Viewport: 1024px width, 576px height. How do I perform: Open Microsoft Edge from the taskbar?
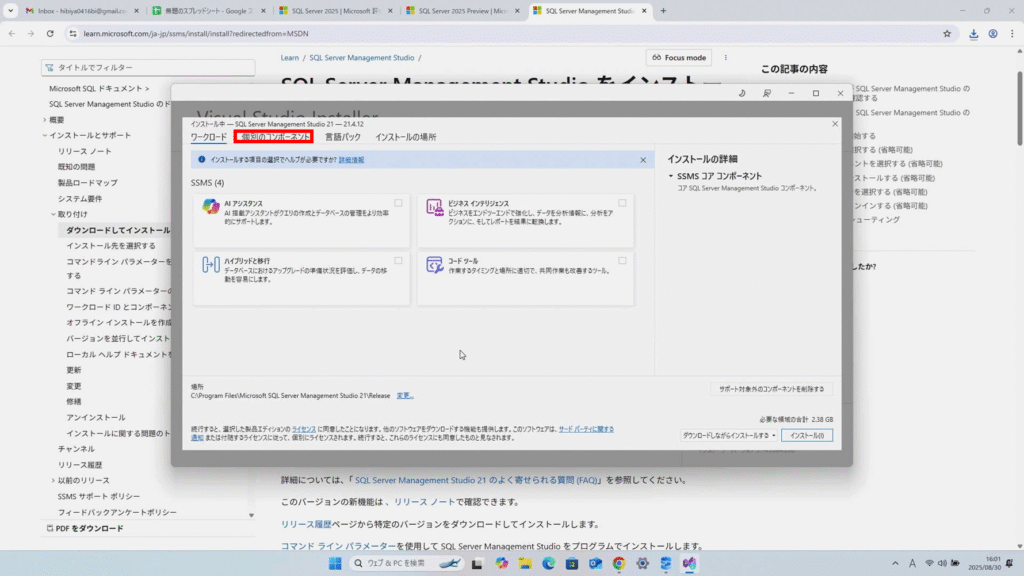click(548, 563)
